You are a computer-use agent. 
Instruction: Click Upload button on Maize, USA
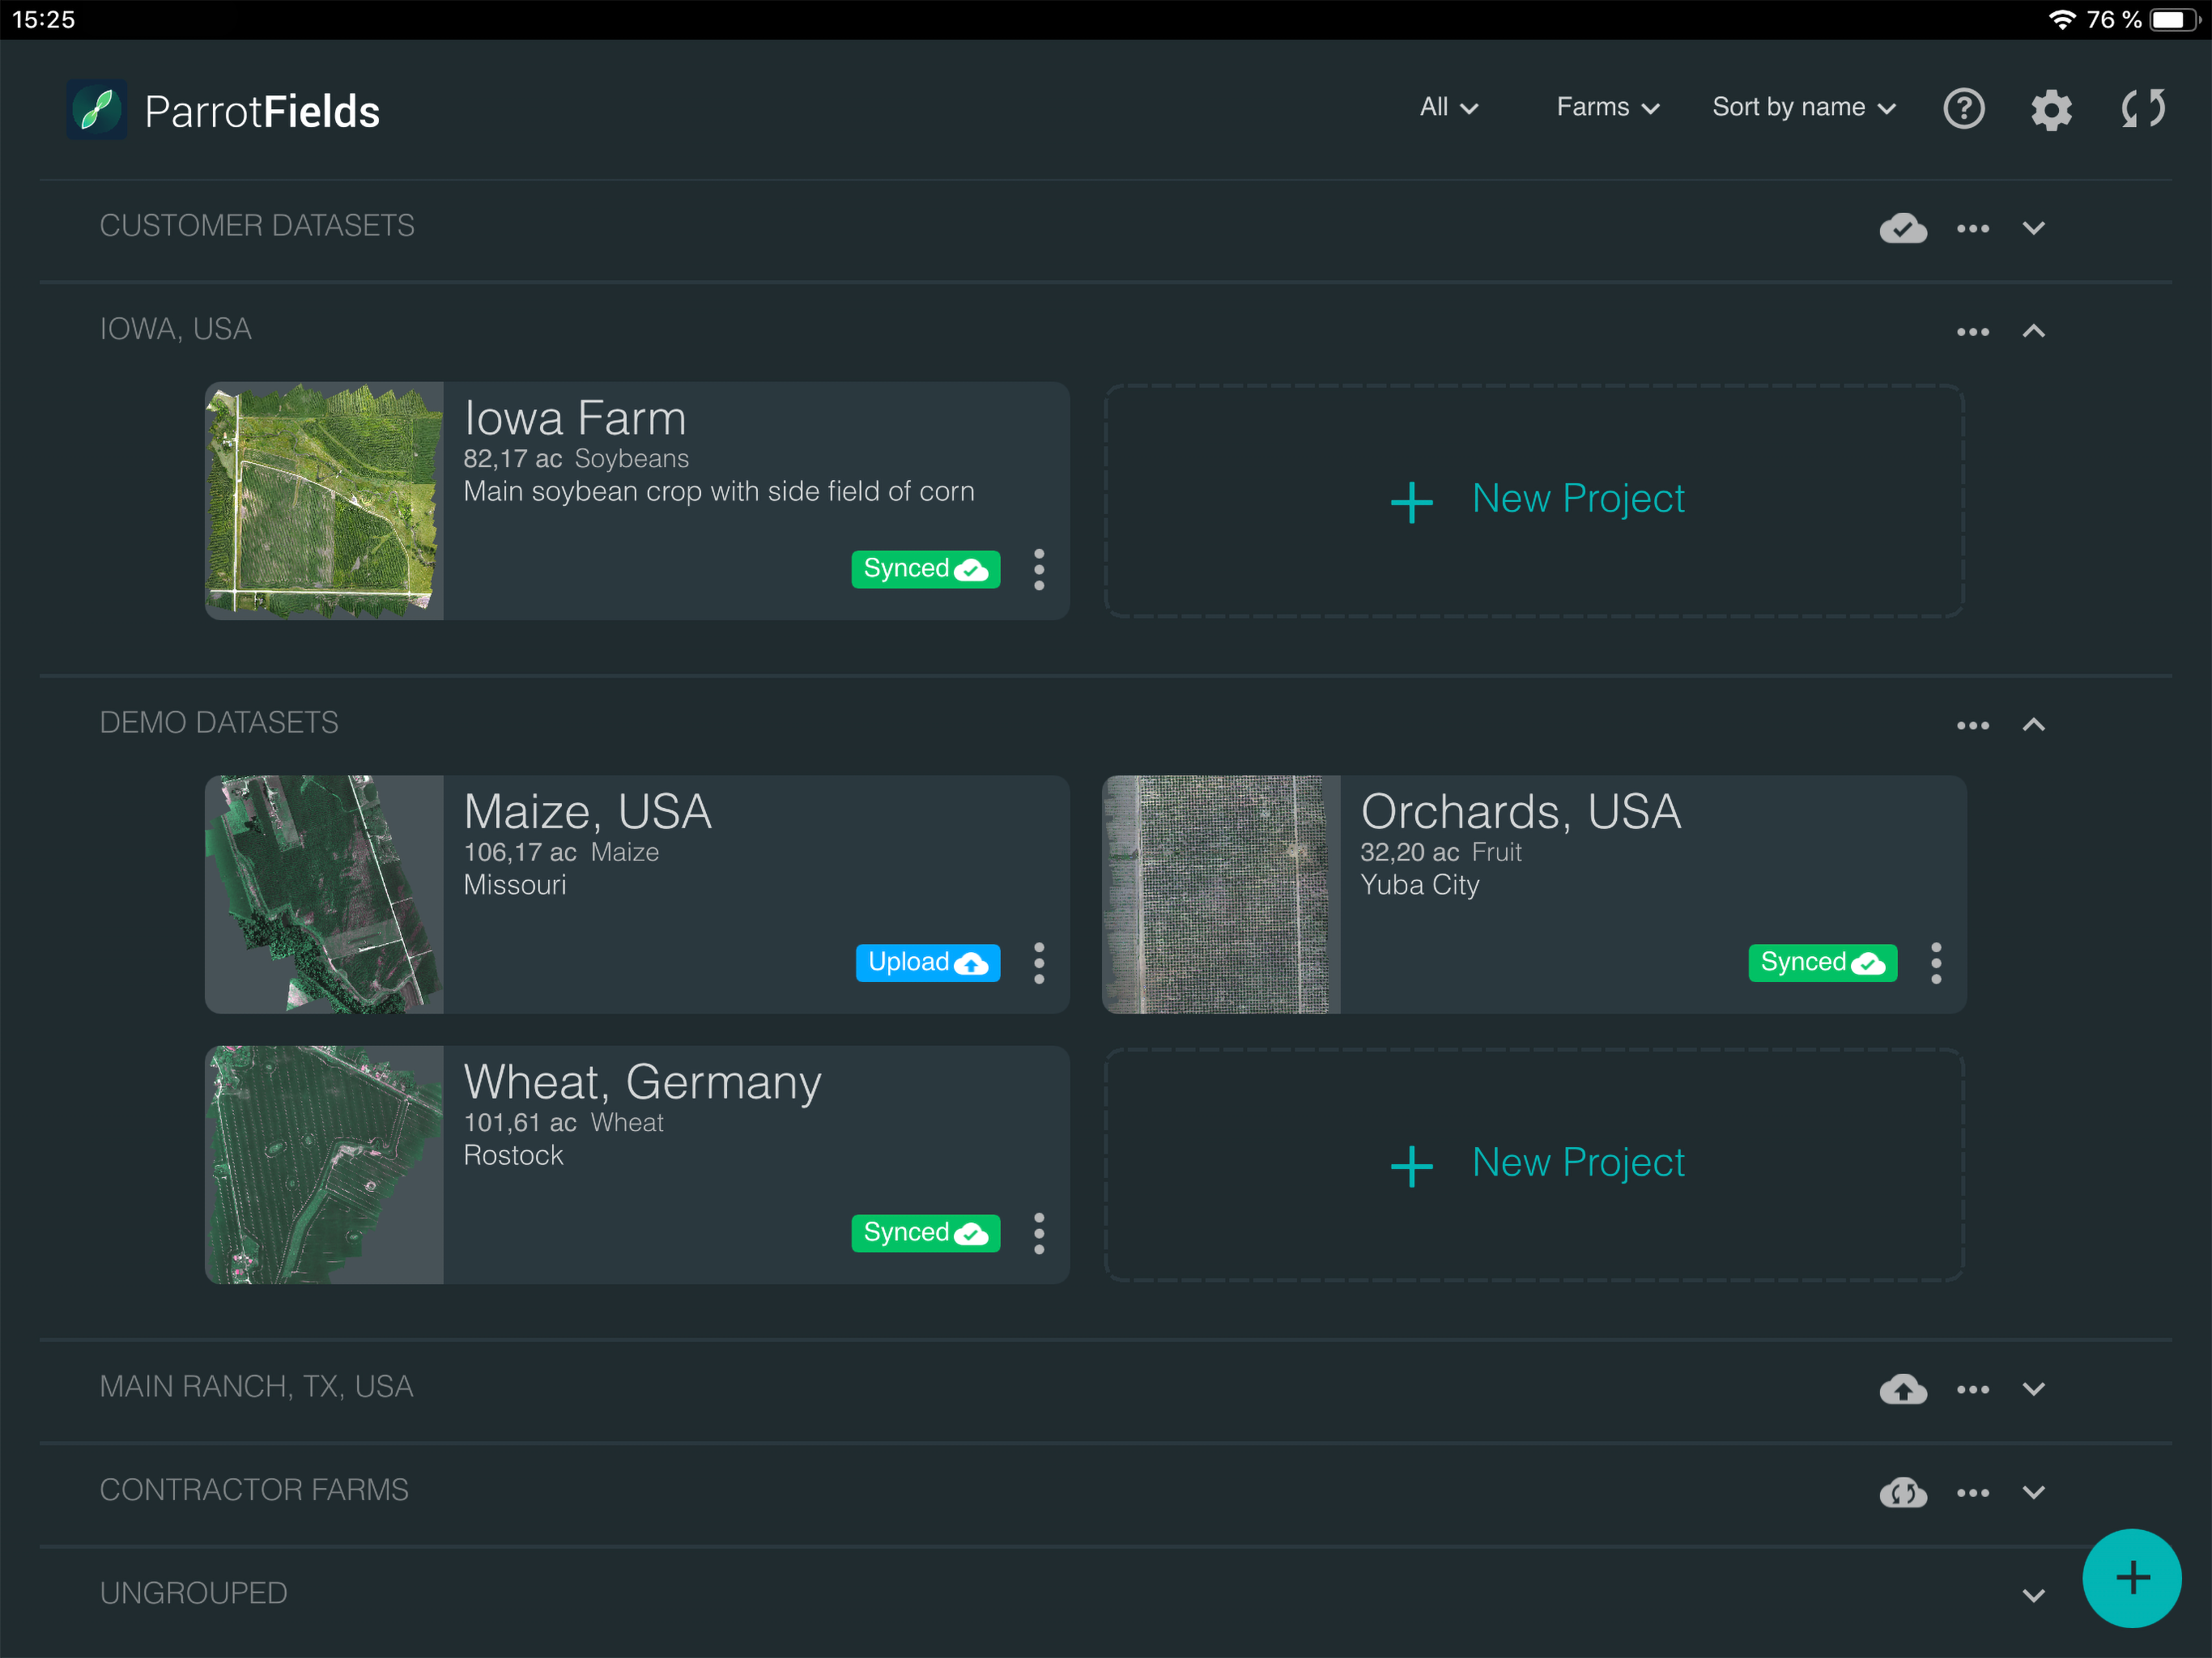pos(927,963)
